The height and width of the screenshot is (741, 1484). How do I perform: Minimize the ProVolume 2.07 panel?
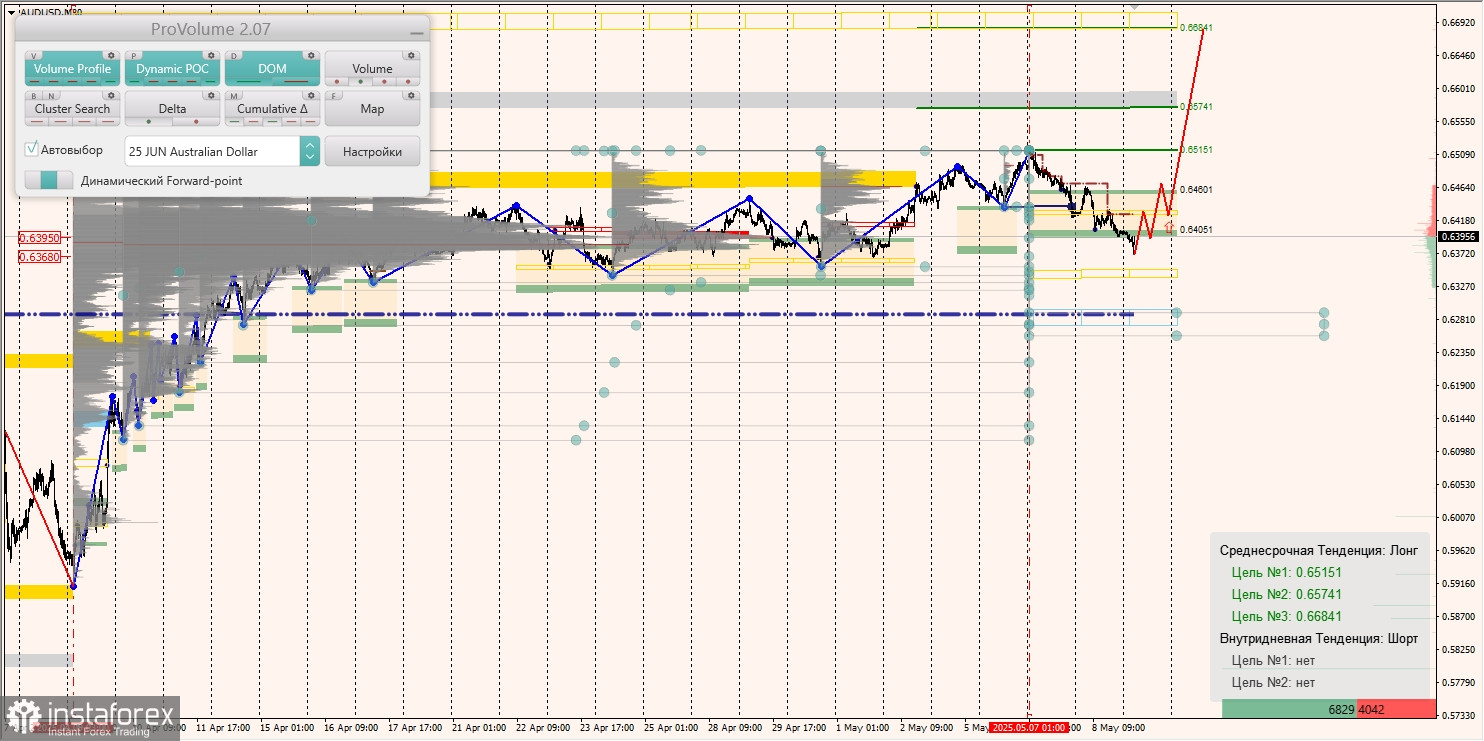point(417,33)
